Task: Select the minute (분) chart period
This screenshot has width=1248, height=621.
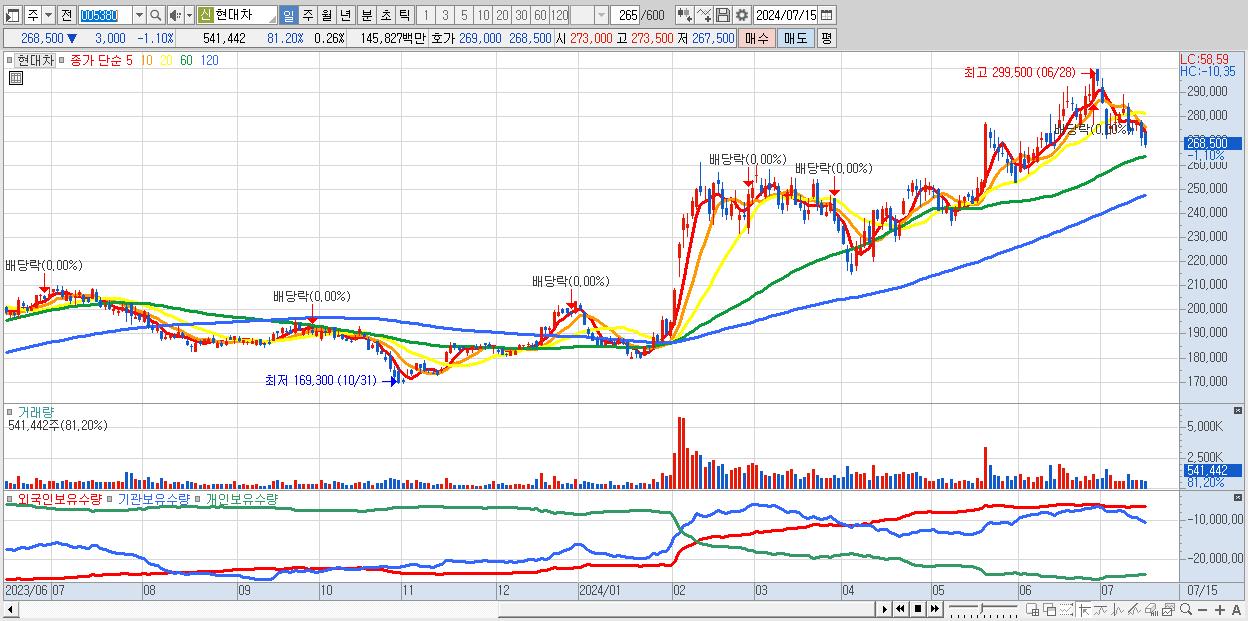Action: (367, 15)
